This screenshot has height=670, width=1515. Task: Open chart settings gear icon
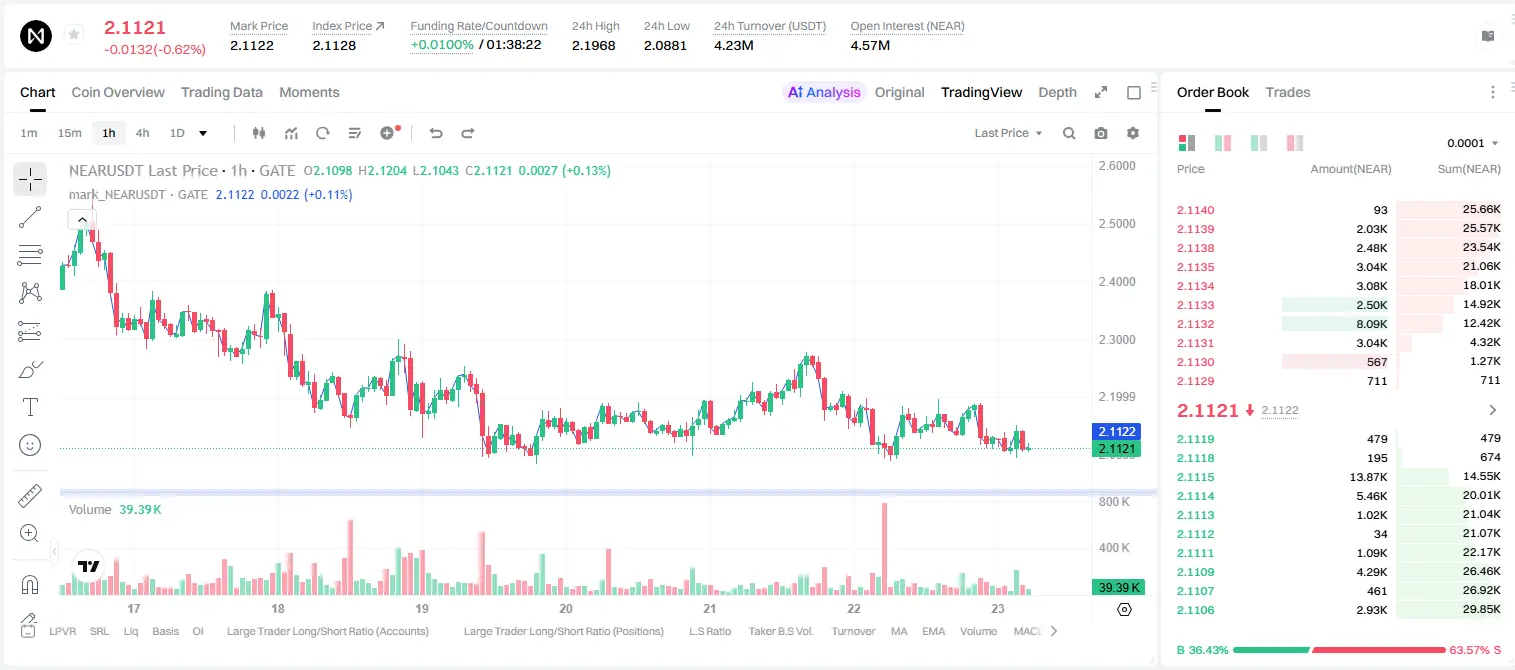point(1133,133)
